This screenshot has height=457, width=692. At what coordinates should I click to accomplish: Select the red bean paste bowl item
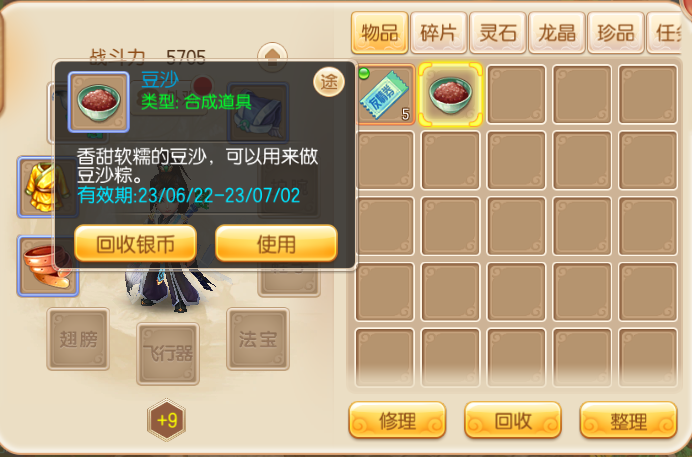tap(450, 94)
